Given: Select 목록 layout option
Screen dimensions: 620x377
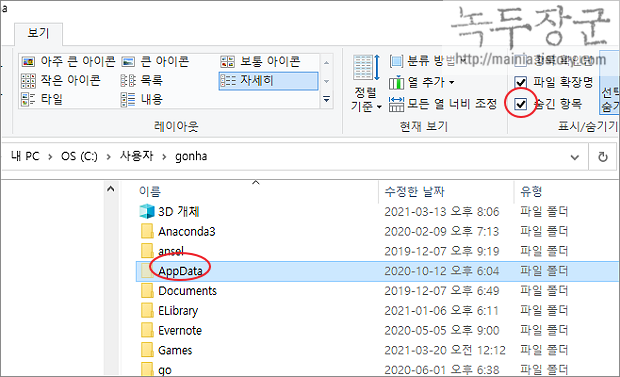Looking at the screenshot, I should pos(142,81).
